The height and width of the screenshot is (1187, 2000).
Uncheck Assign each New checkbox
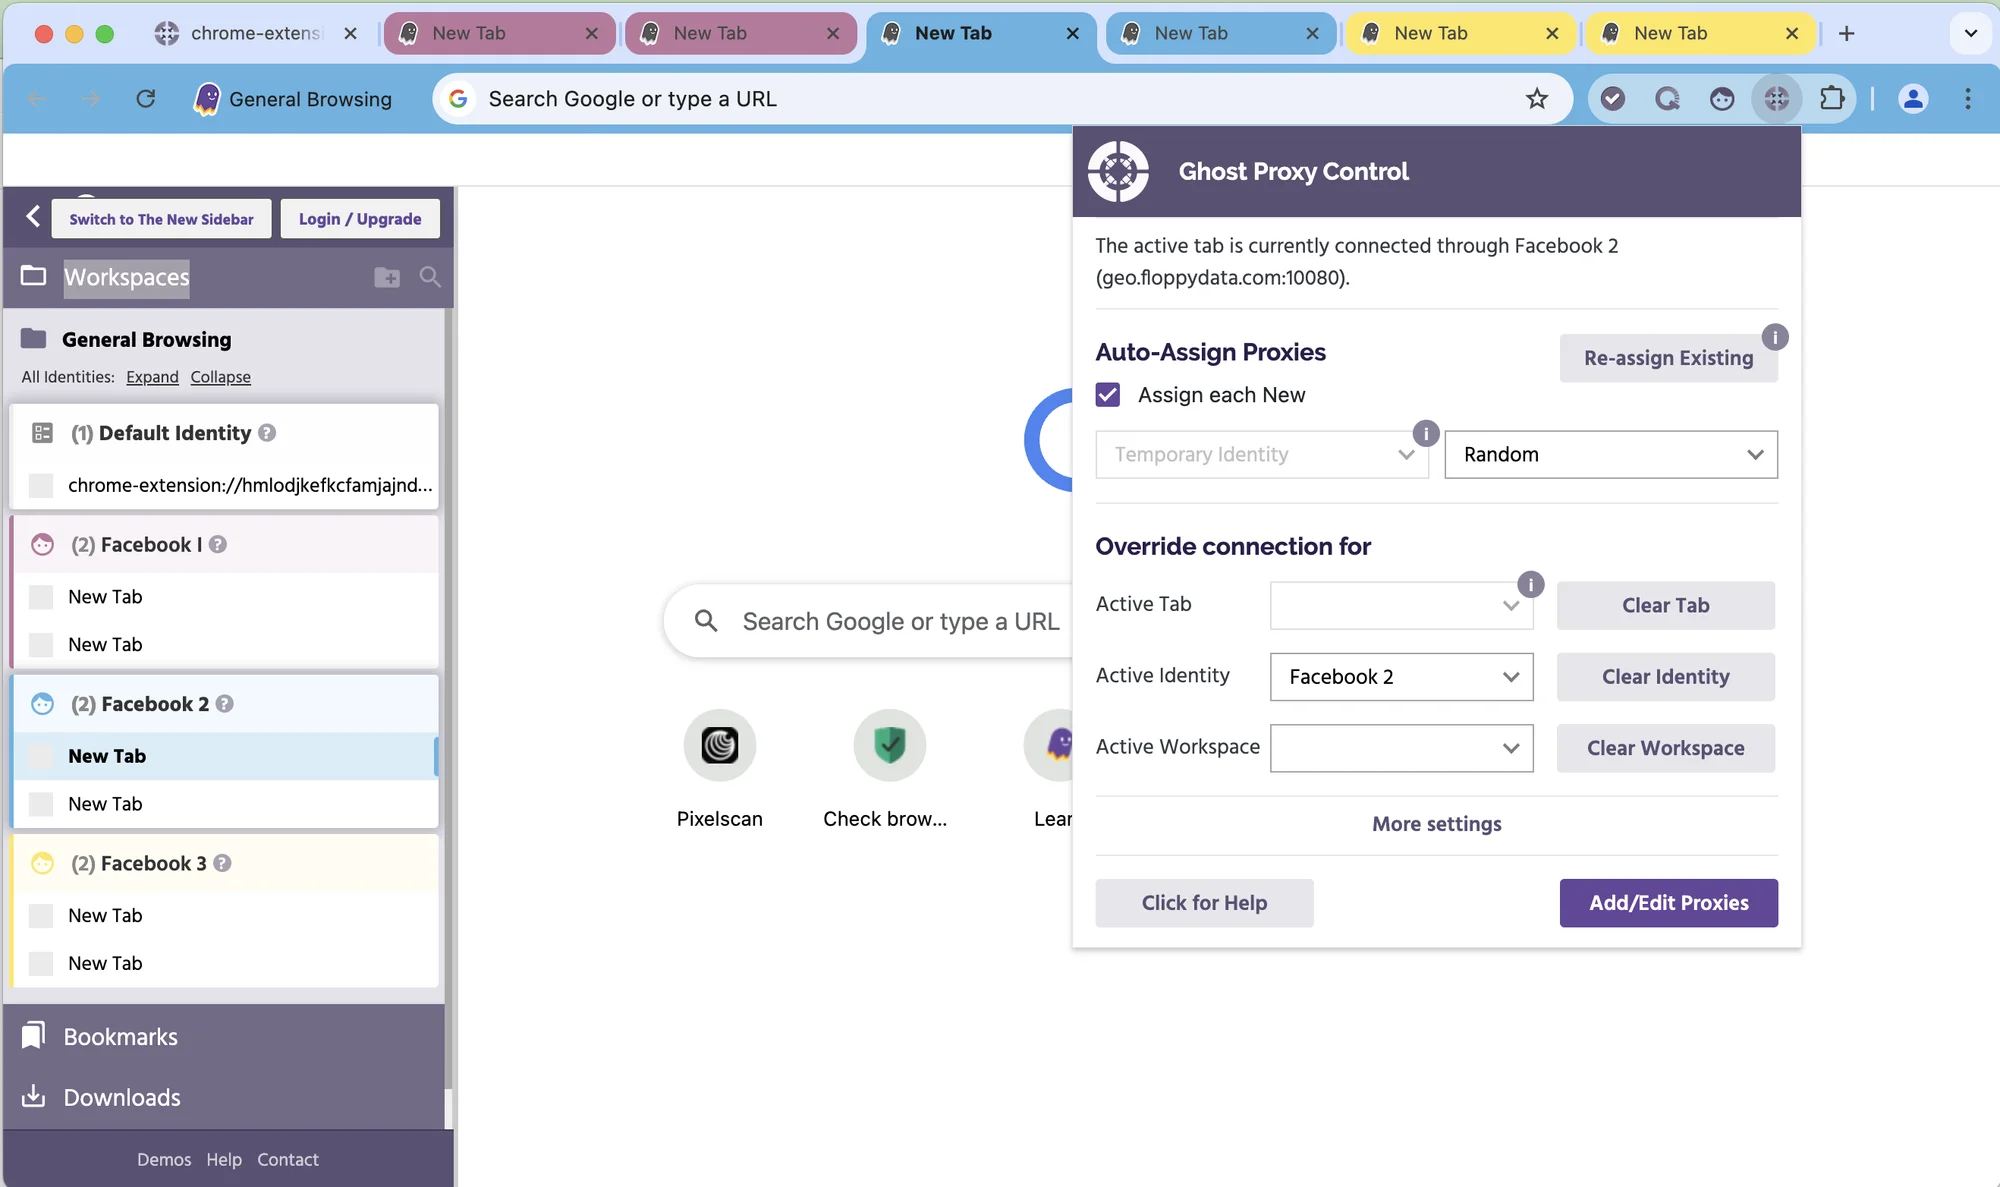[x=1107, y=394]
